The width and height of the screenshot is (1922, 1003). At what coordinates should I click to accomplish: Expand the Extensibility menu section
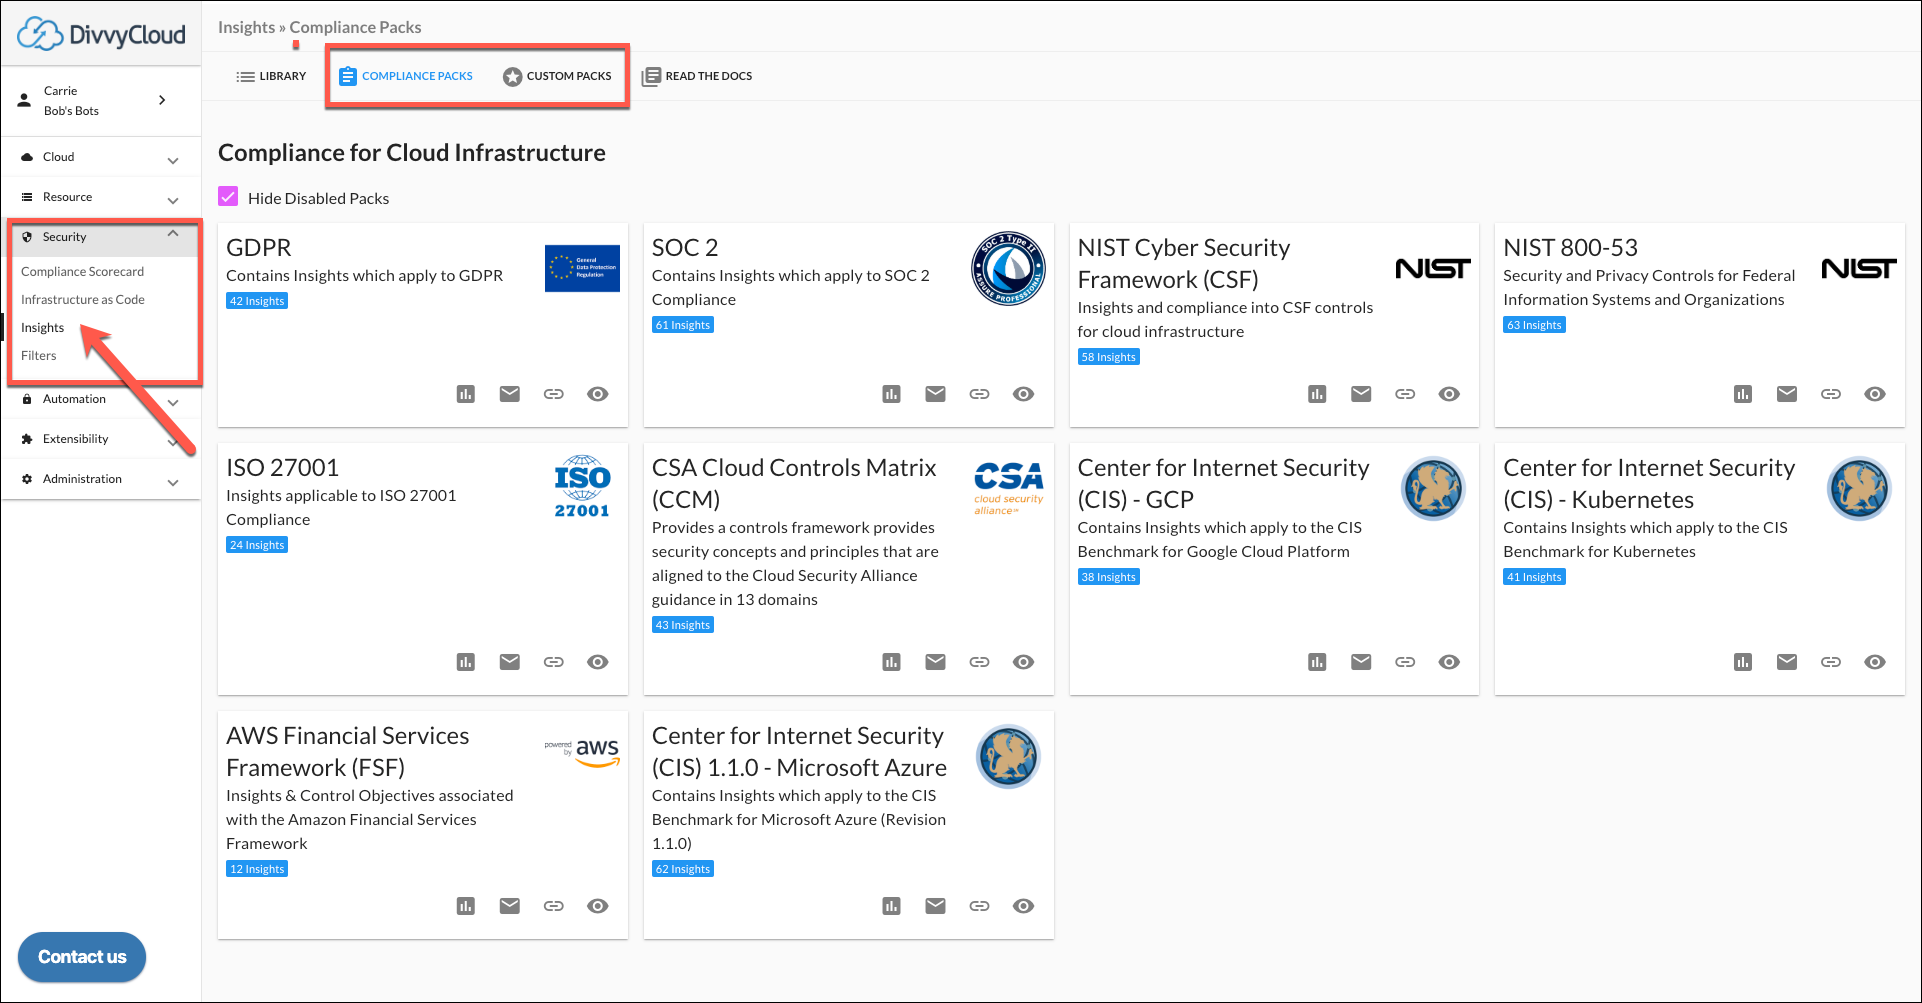tap(101, 439)
